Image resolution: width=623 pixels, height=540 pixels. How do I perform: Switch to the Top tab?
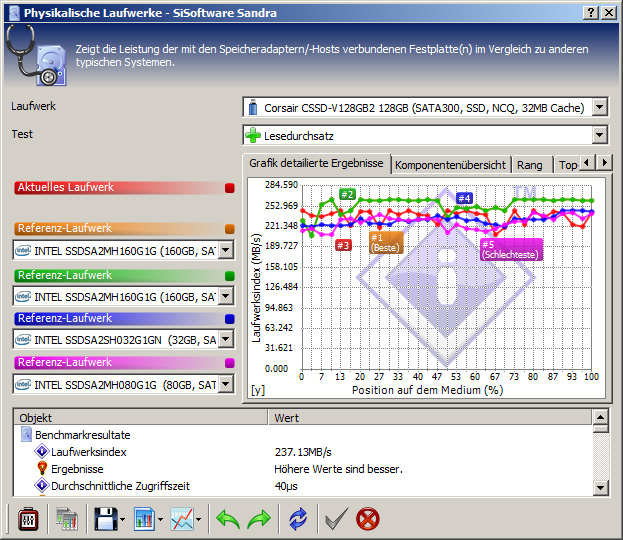(568, 165)
